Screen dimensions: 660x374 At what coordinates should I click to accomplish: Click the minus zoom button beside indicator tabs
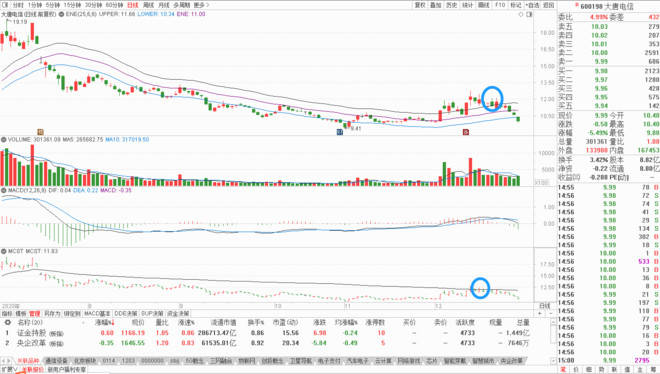(551, 313)
